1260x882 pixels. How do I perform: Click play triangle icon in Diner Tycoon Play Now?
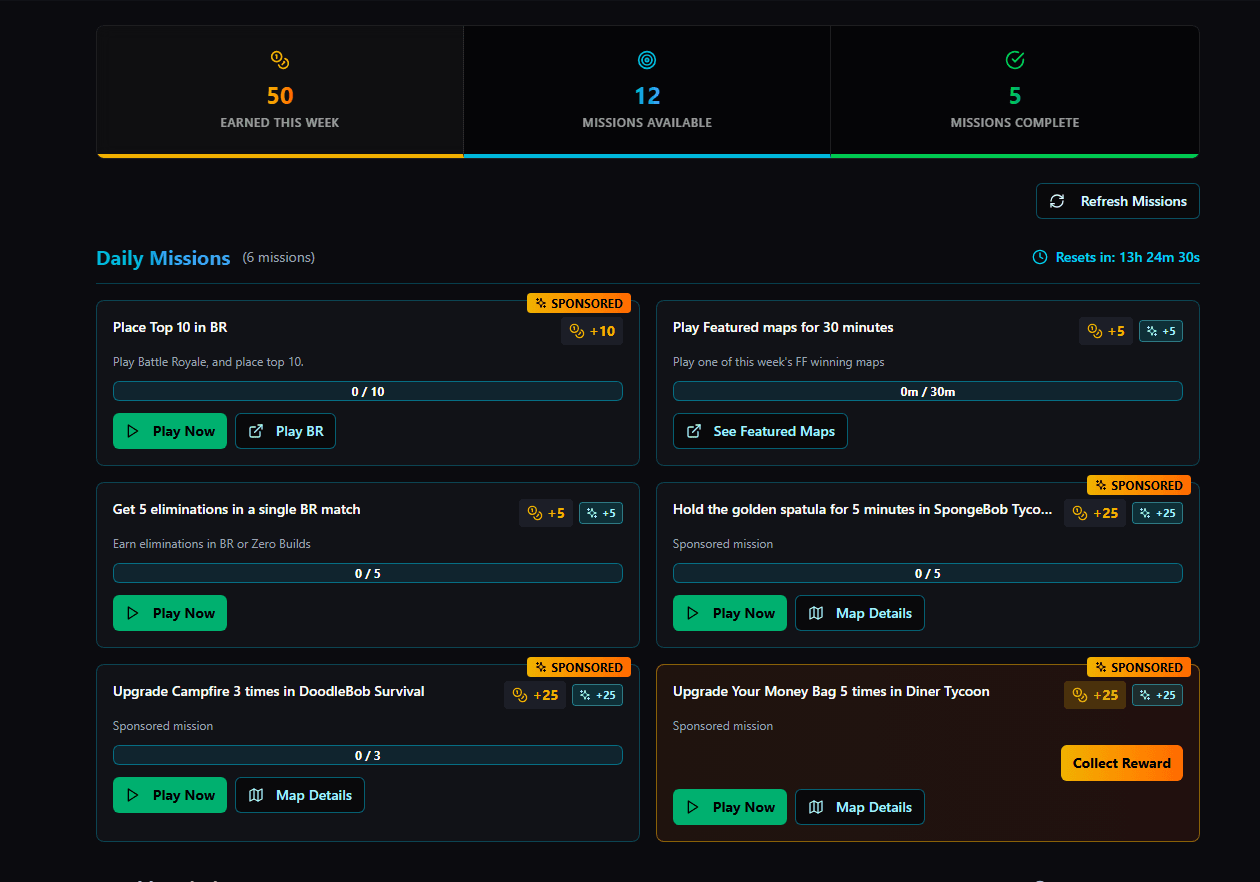(x=693, y=807)
